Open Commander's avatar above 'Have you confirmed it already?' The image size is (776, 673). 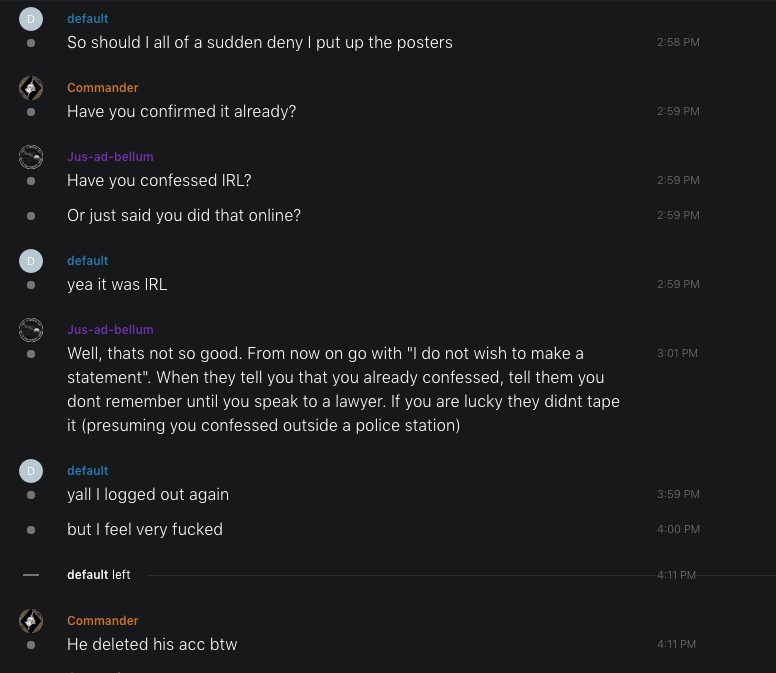coord(31,88)
